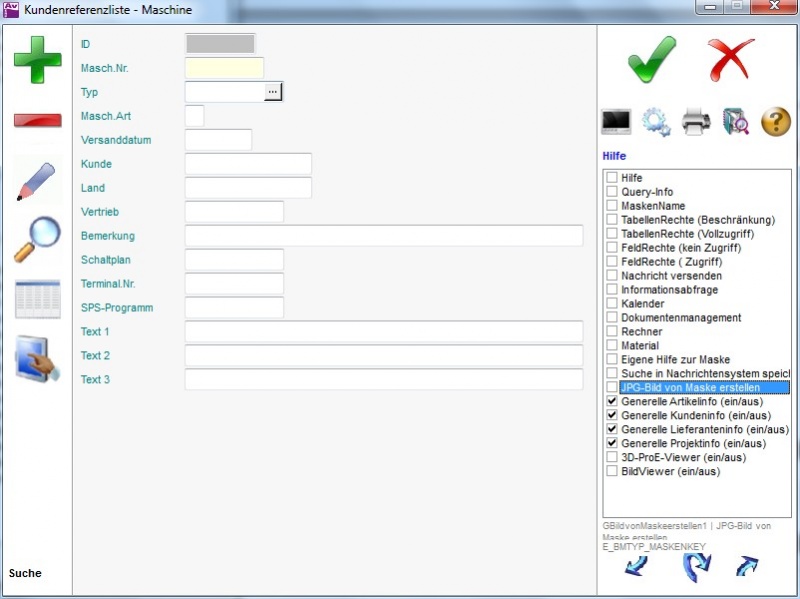Uncheck Generelle Artikelinfo (ein/aus)

[x=611, y=401]
